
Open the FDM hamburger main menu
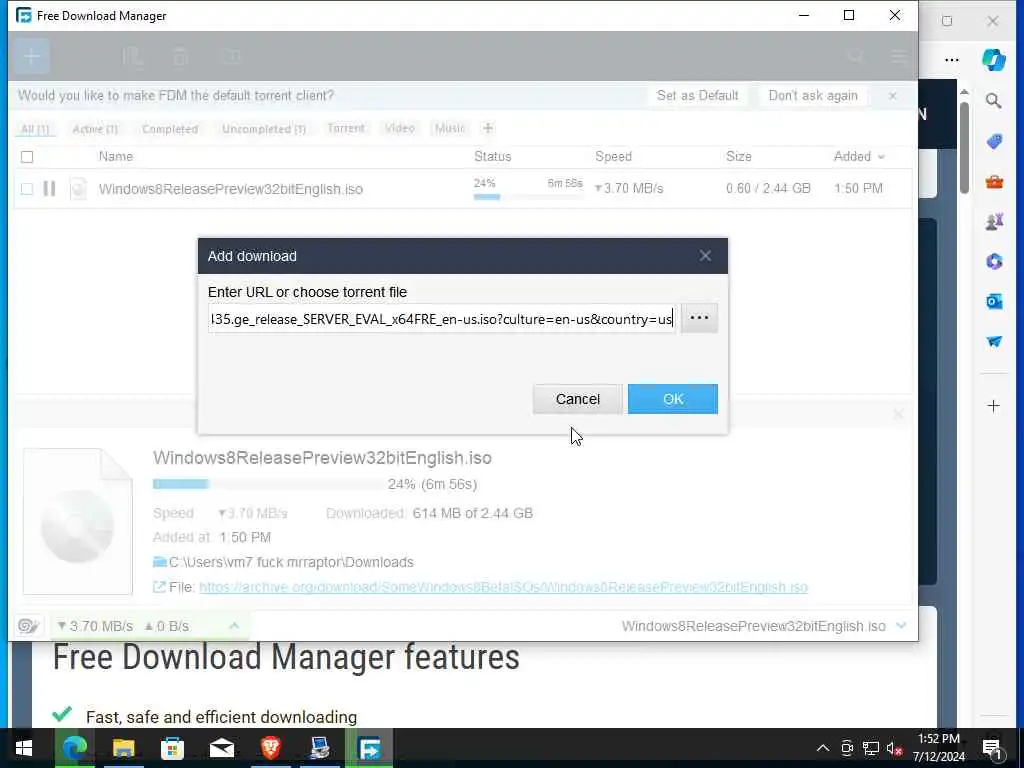(x=899, y=57)
